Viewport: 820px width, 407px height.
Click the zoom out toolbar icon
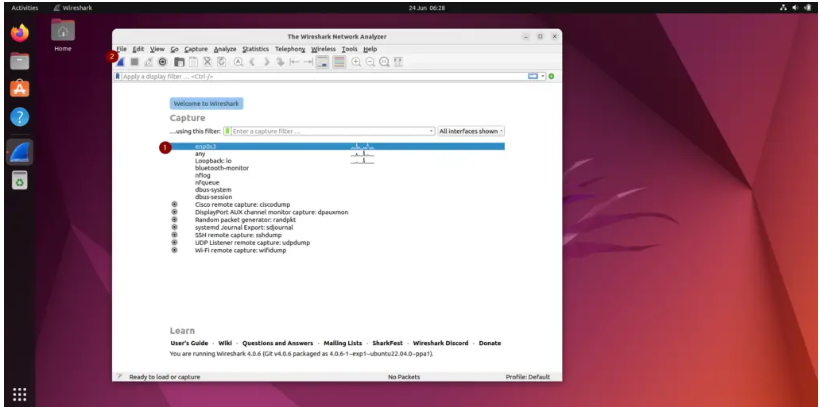click(370, 62)
